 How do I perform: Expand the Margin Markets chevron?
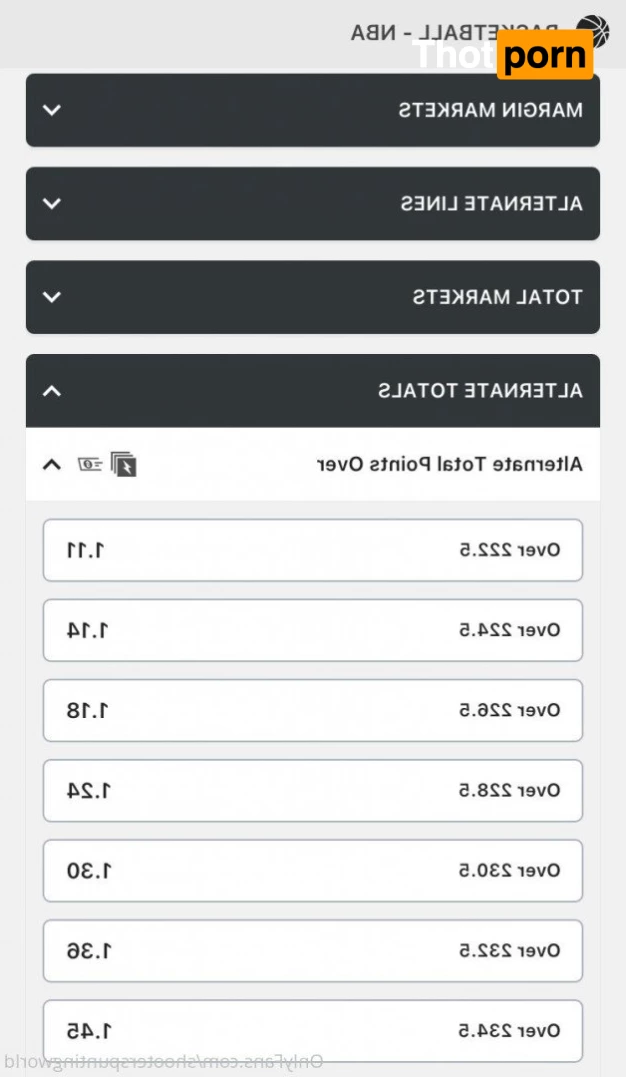tap(52, 110)
